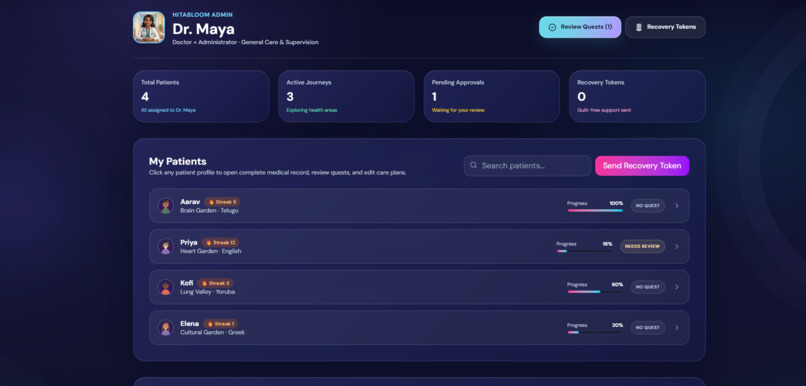The height and width of the screenshot is (386, 806).
Task: Click Priya's 18% progress bar
Action: tap(584, 251)
